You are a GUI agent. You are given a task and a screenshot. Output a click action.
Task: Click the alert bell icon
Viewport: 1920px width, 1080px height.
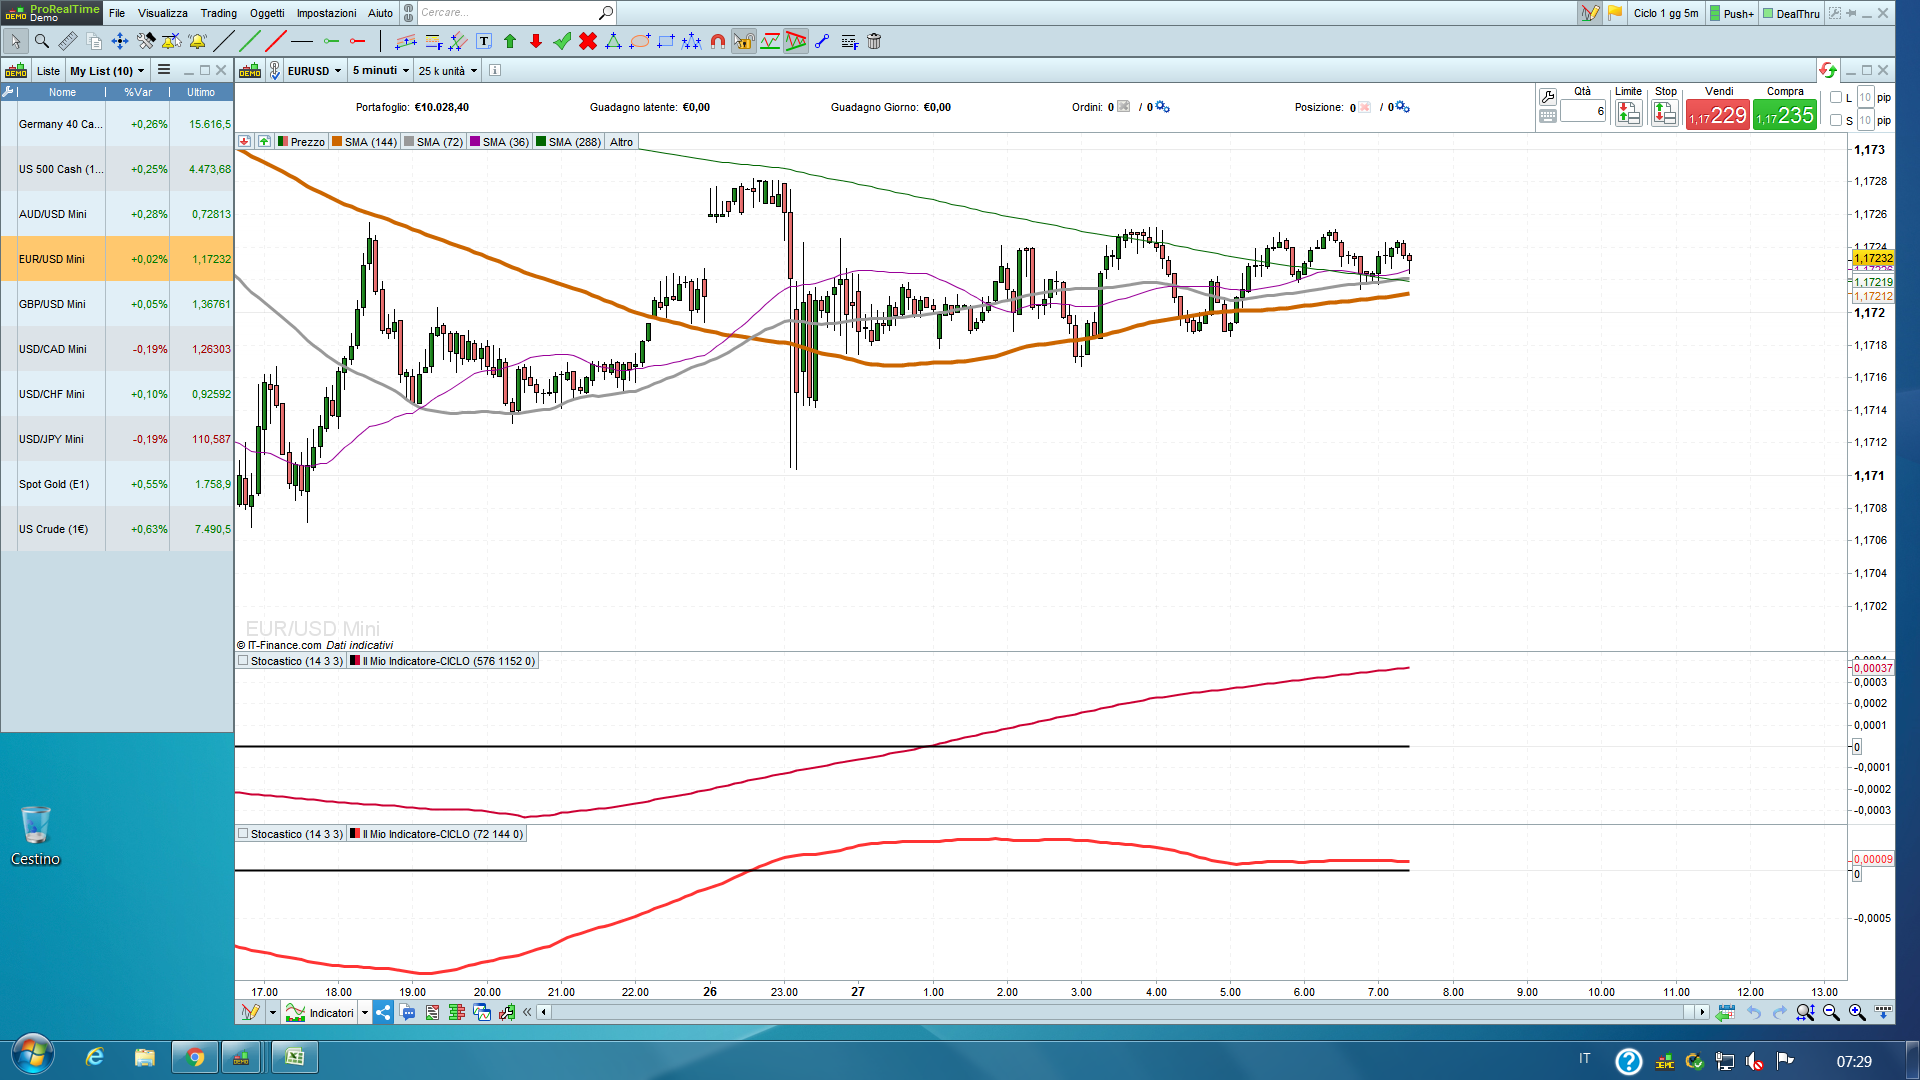click(197, 41)
